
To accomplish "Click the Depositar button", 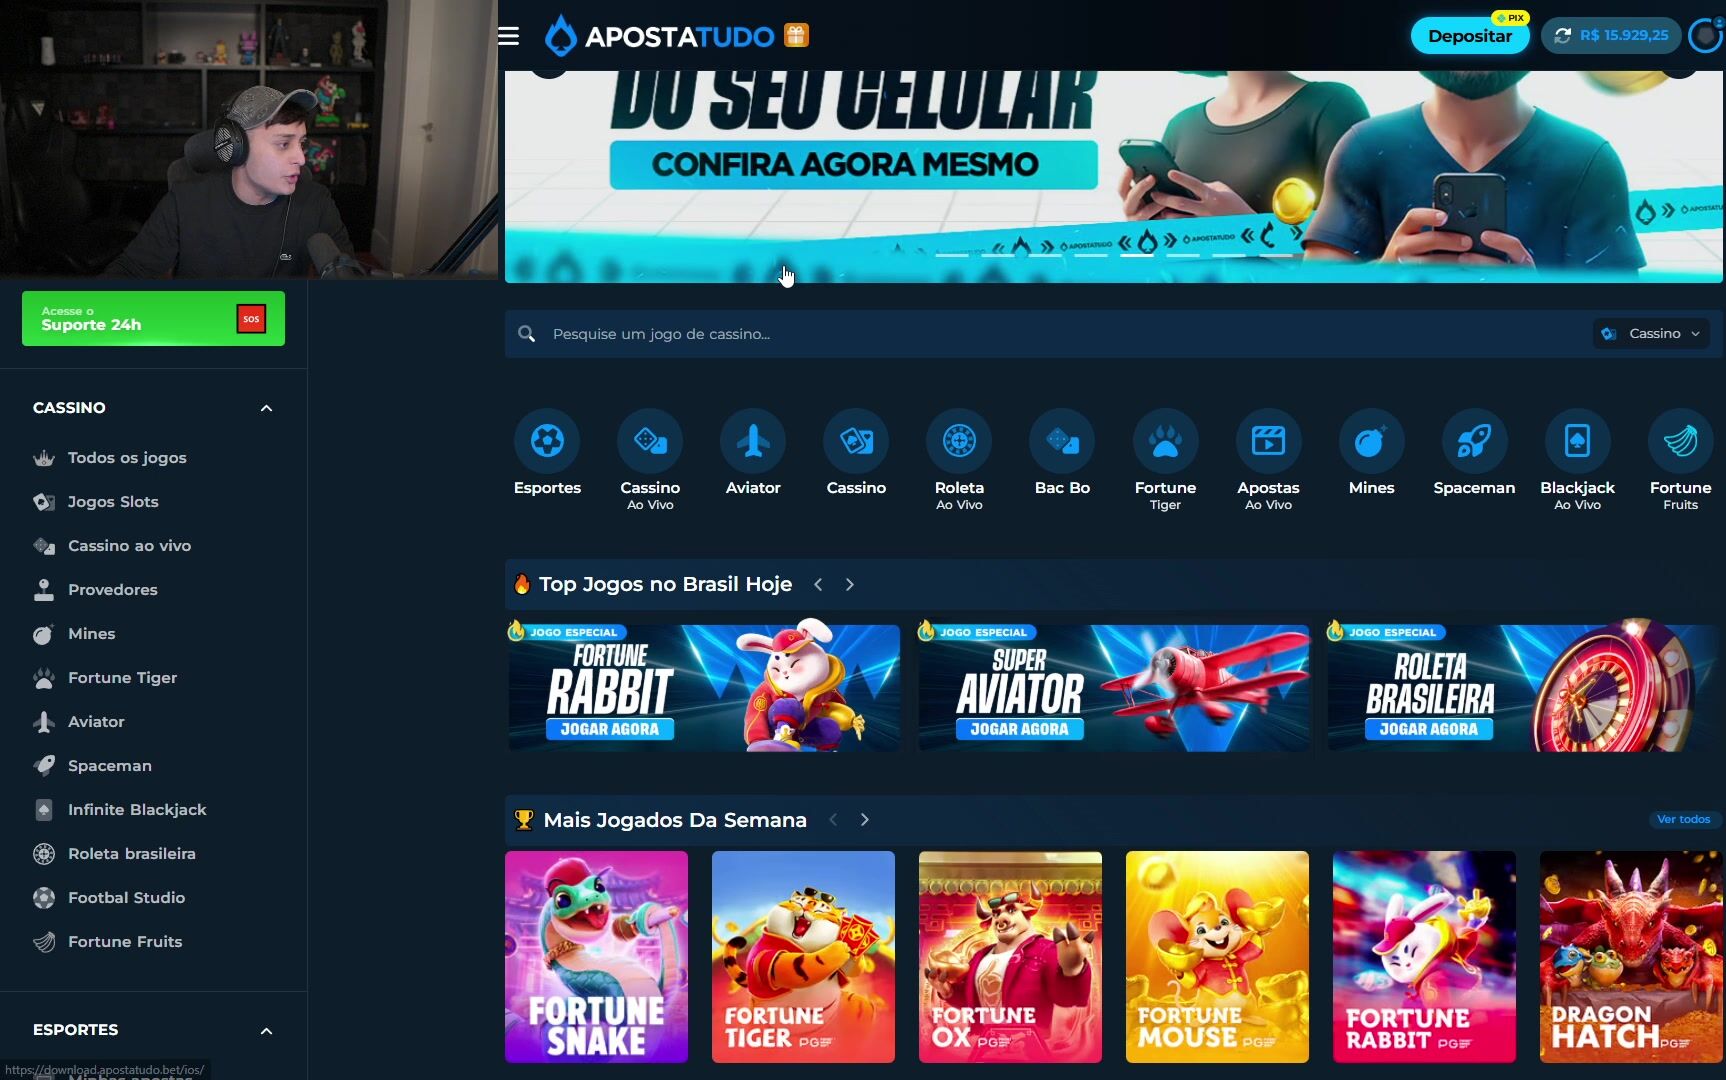I will tap(1469, 36).
